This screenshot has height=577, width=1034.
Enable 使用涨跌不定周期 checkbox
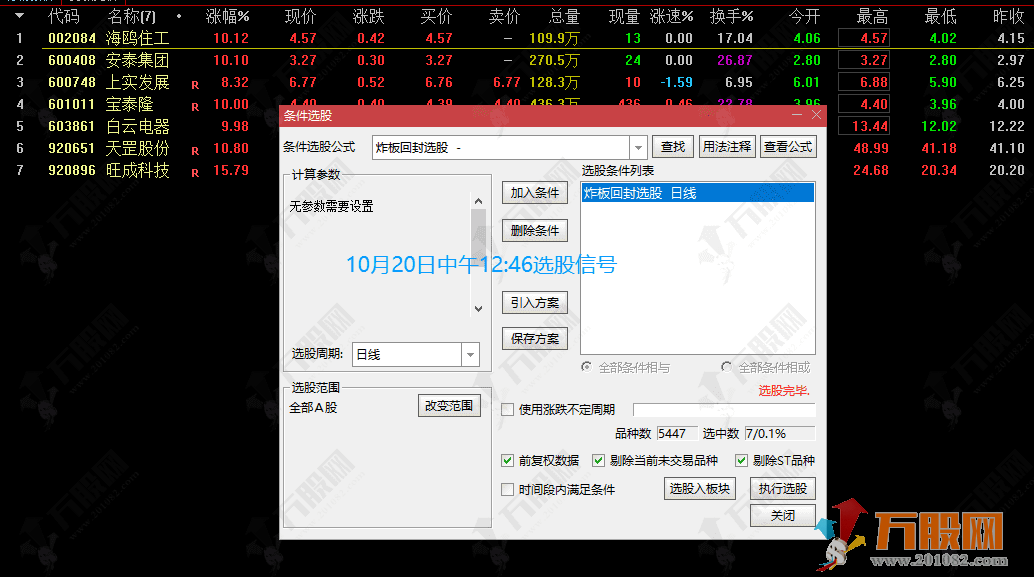[508, 409]
